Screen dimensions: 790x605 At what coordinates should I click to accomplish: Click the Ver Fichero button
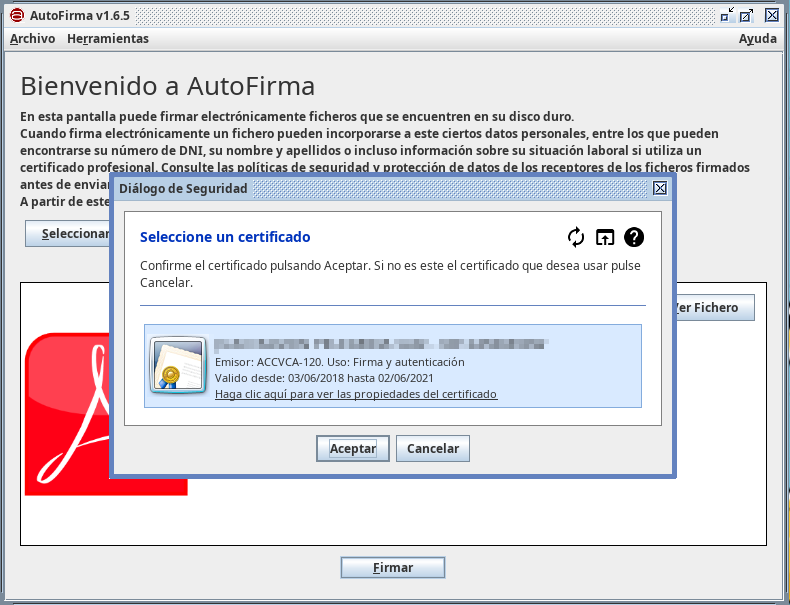coord(712,307)
